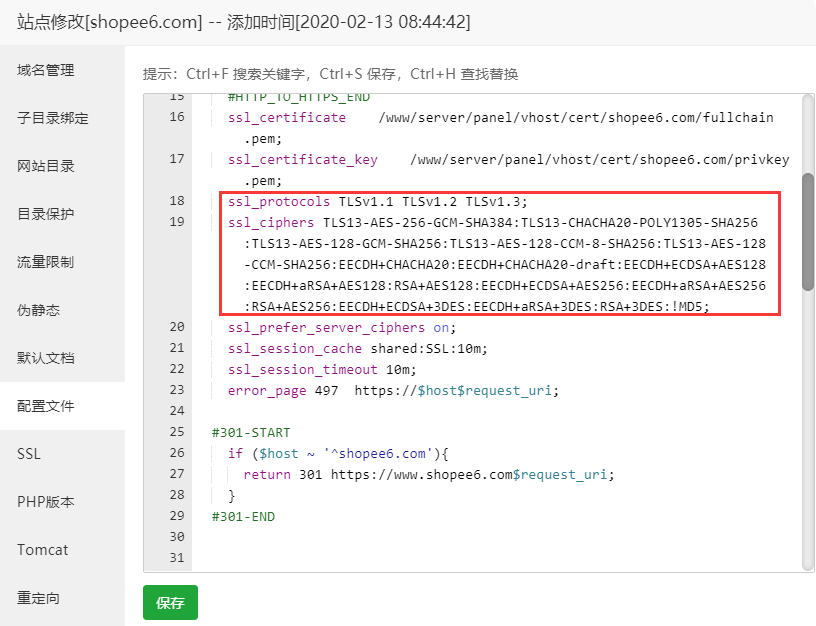Click the 'on' value on line 20

pyautogui.click(x=441, y=328)
